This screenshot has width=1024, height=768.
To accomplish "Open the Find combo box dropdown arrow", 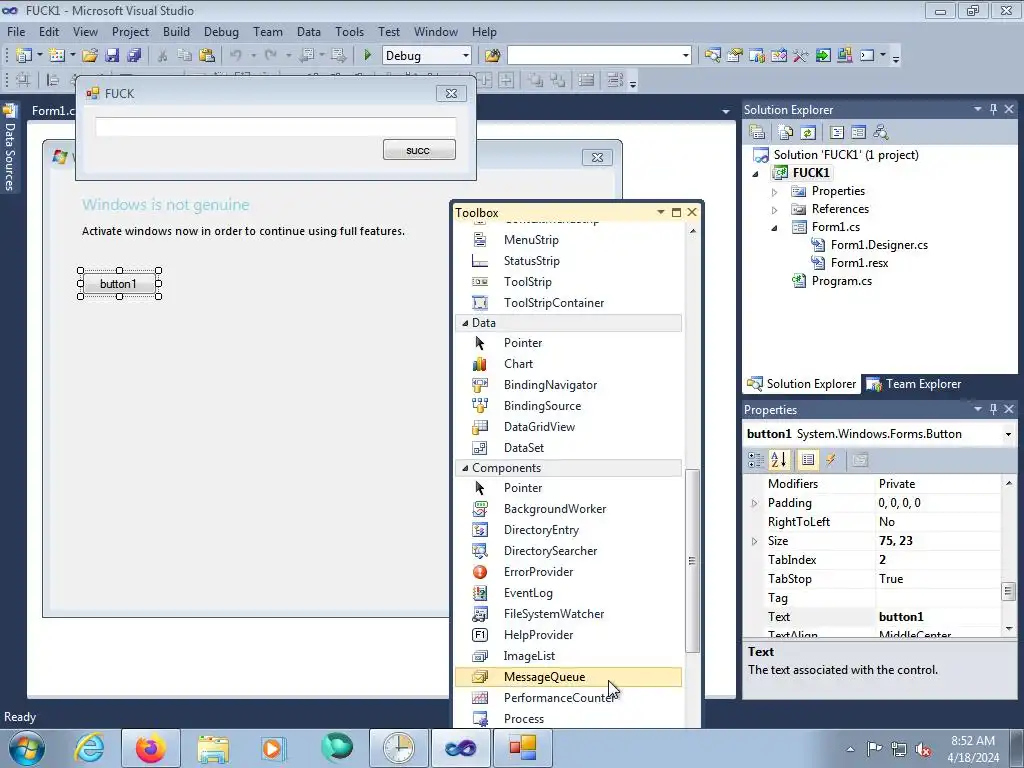I will pyautogui.click(x=686, y=56).
